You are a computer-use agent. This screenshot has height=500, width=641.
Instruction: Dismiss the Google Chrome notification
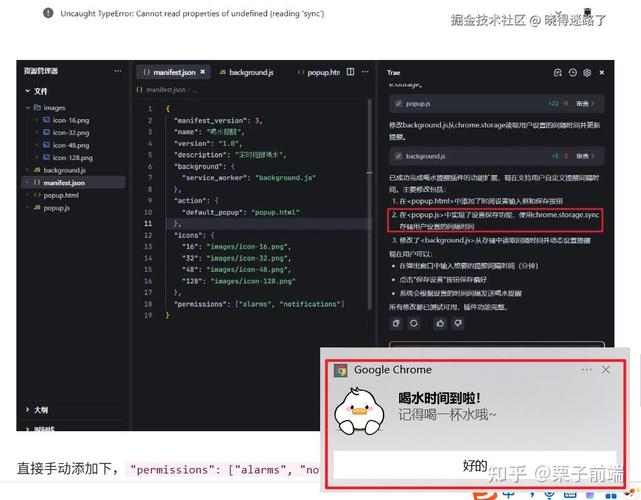coord(605,370)
